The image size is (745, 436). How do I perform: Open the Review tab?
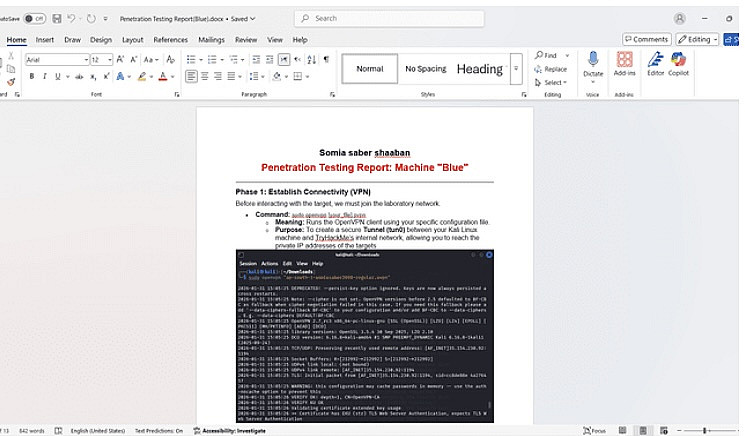(246, 40)
